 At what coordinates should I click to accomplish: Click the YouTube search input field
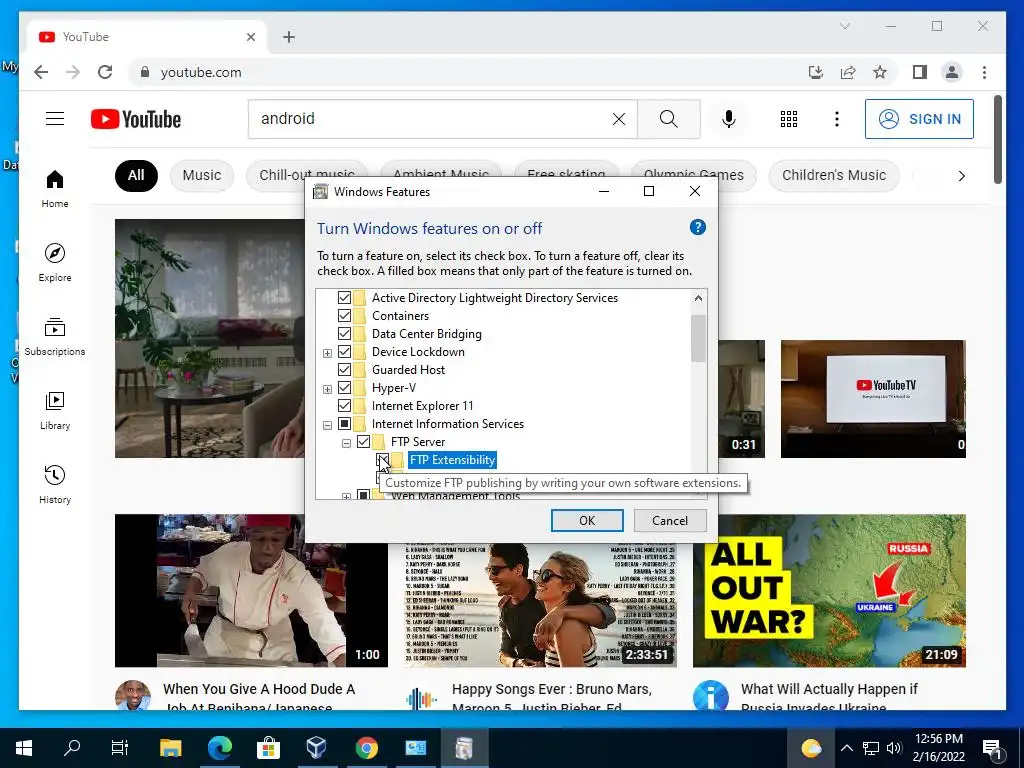pyautogui.click(x=434, y=119)
